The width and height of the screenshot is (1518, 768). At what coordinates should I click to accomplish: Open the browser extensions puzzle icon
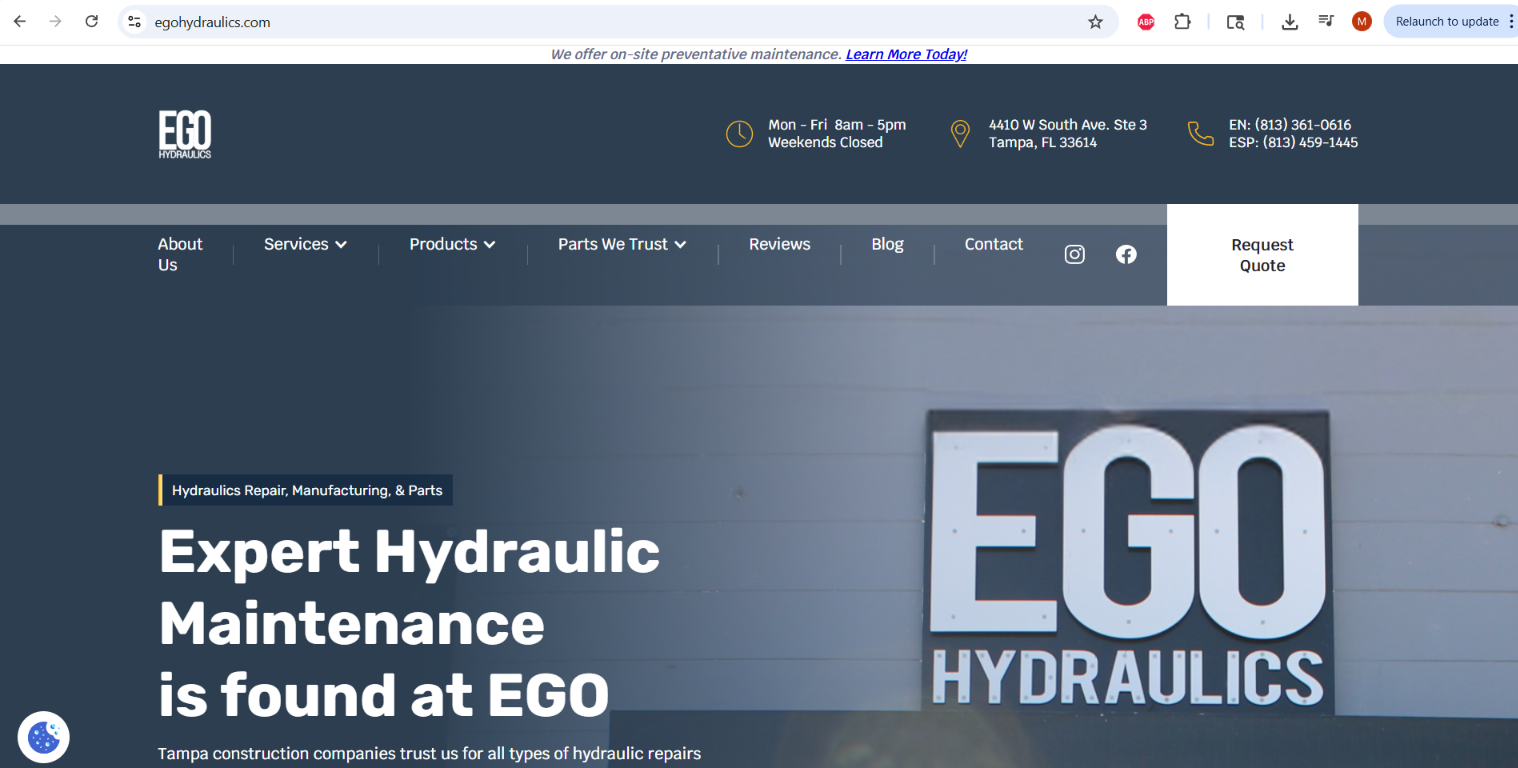pos(1182,22)
